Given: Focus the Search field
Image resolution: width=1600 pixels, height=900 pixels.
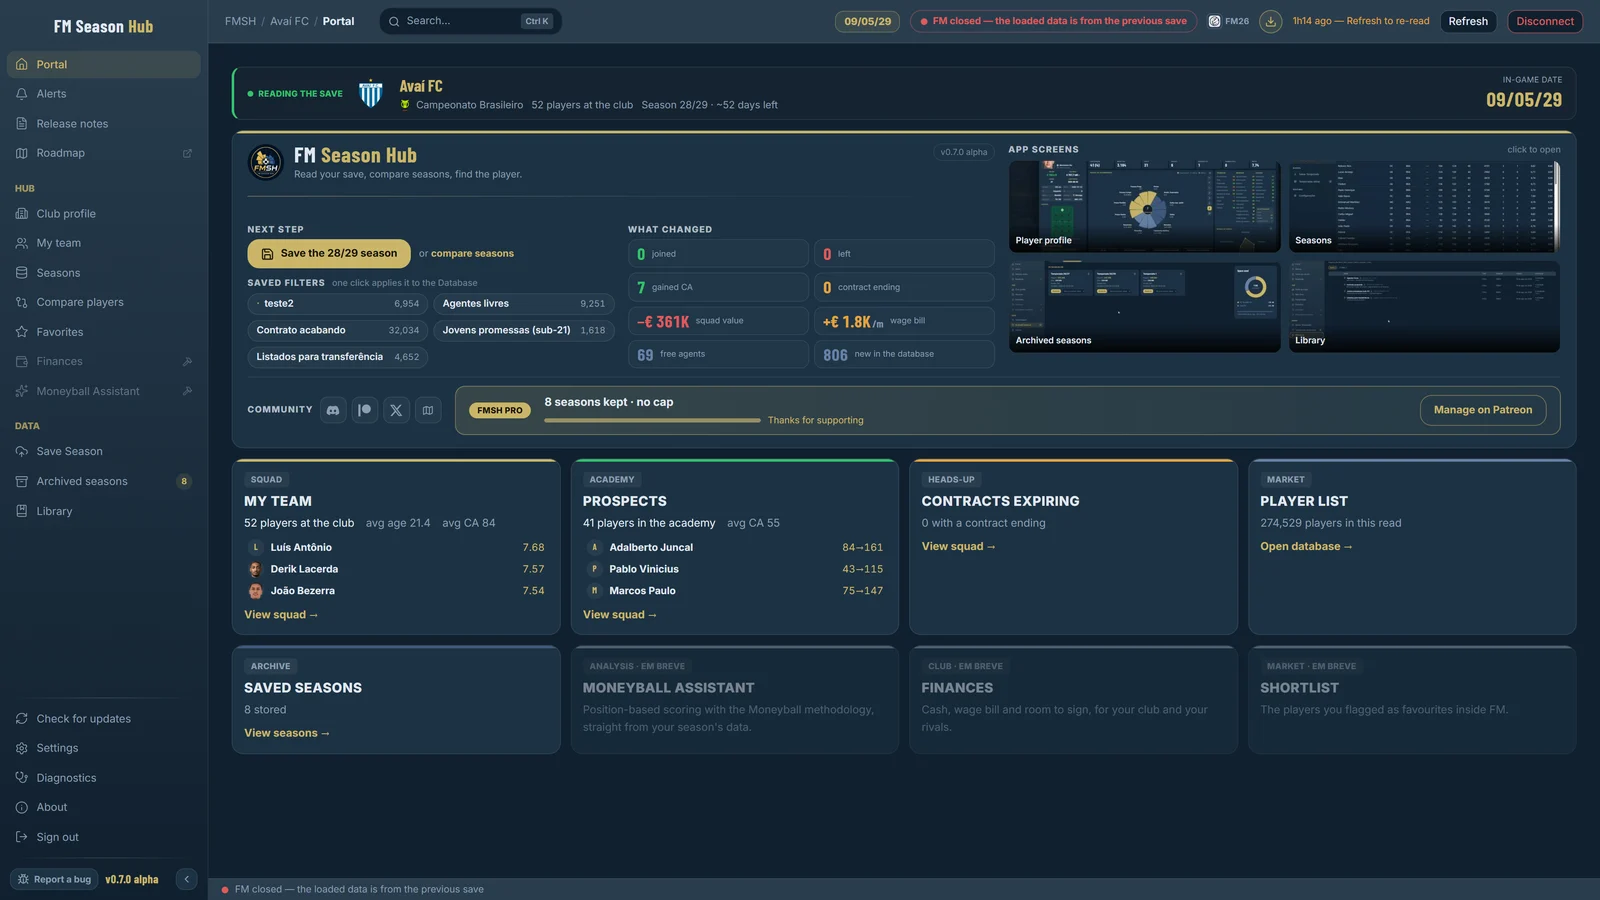Looking at the screenshot, I should (470, 21).
